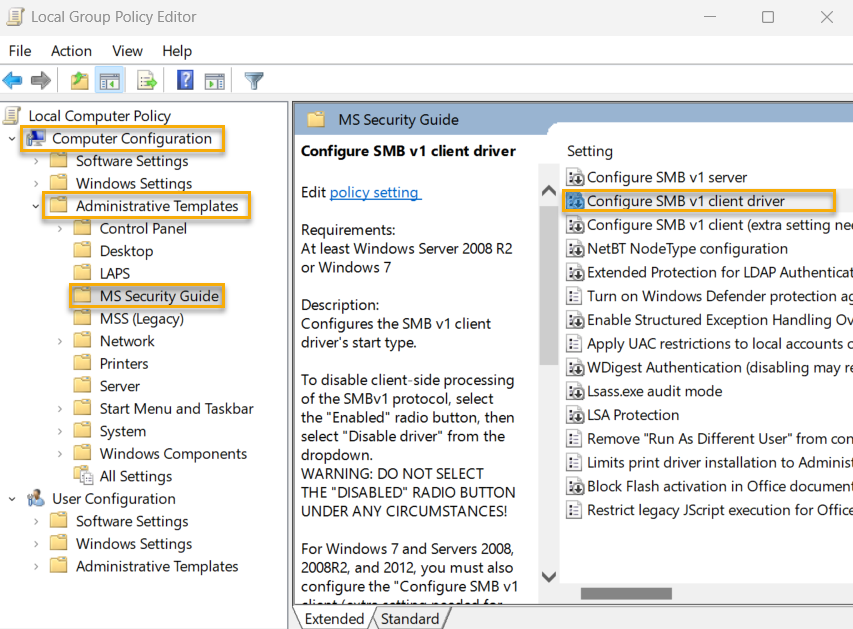853x629 pixels.
Task: Click the Export List toolbar icon
Action: click(145, 81)
